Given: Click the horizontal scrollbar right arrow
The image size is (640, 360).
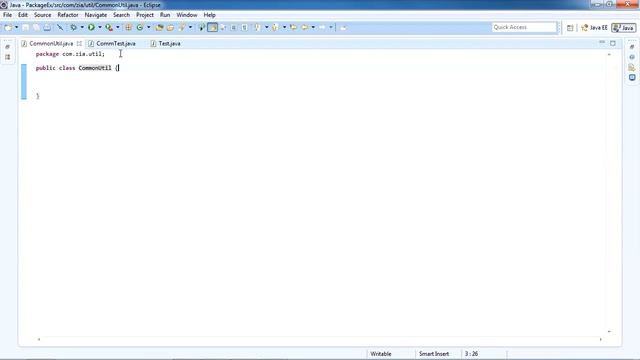Looking at the screenshot, I should [x=600, y=339].
